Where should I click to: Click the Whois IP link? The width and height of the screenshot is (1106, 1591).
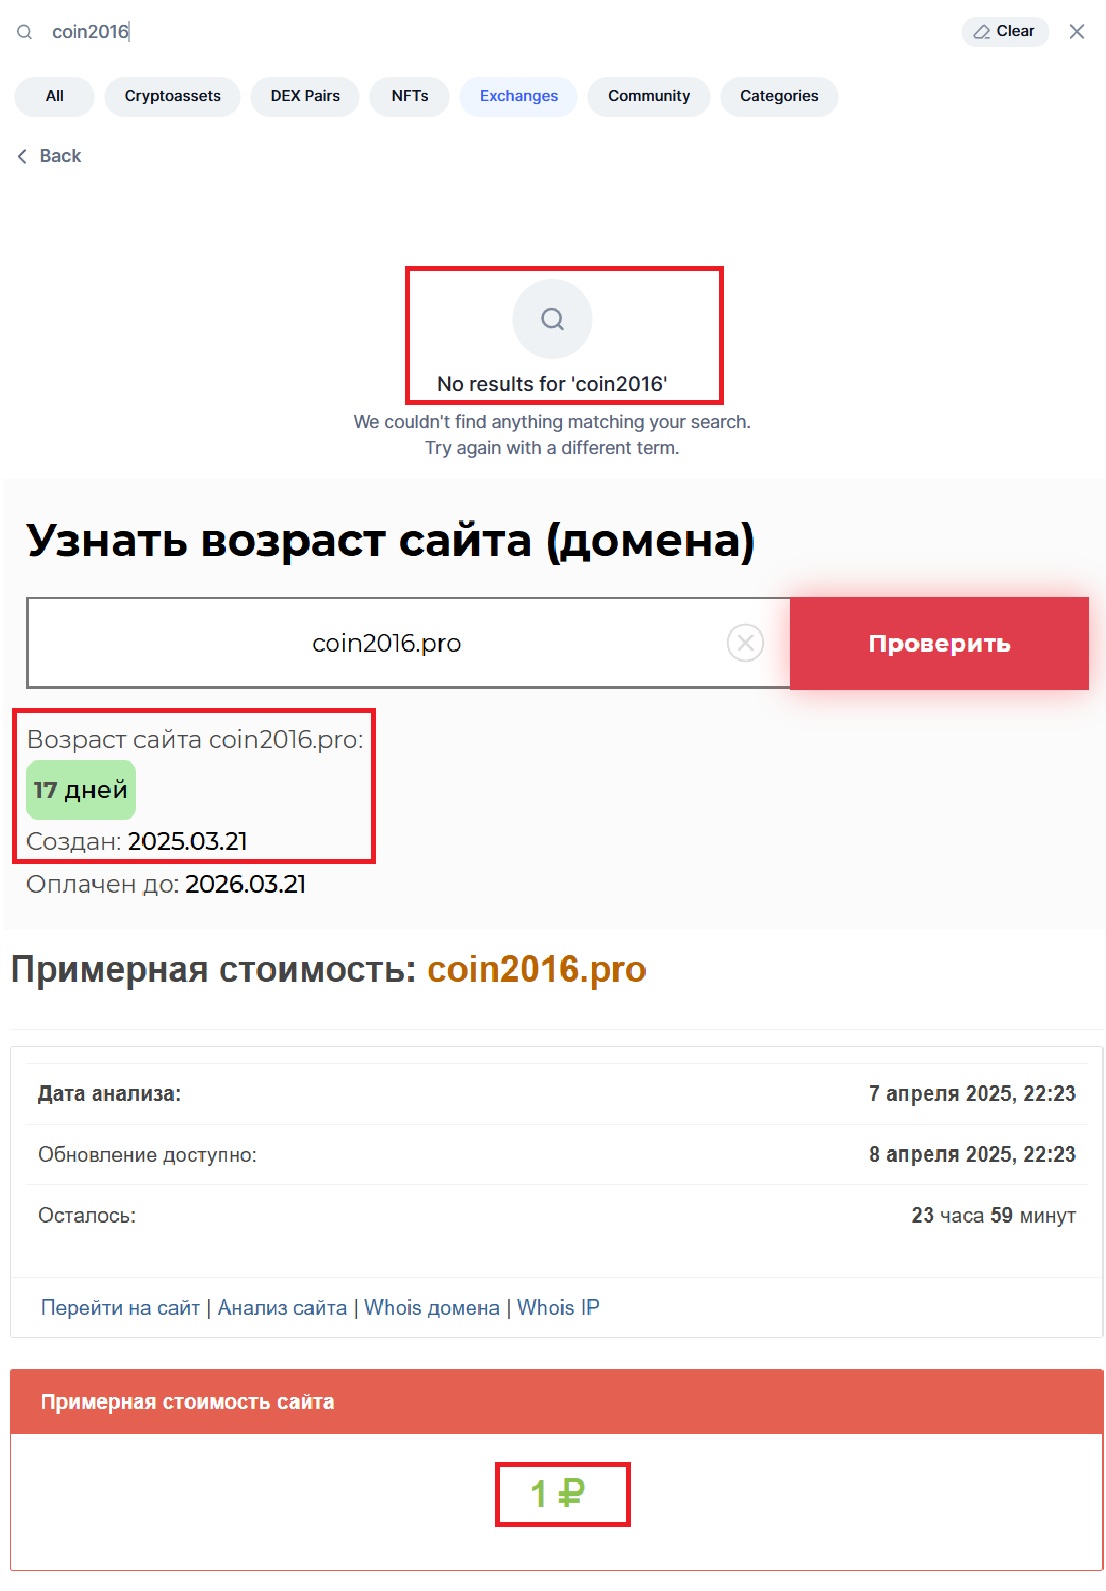pyautogui.click(x=558, y=1308)
